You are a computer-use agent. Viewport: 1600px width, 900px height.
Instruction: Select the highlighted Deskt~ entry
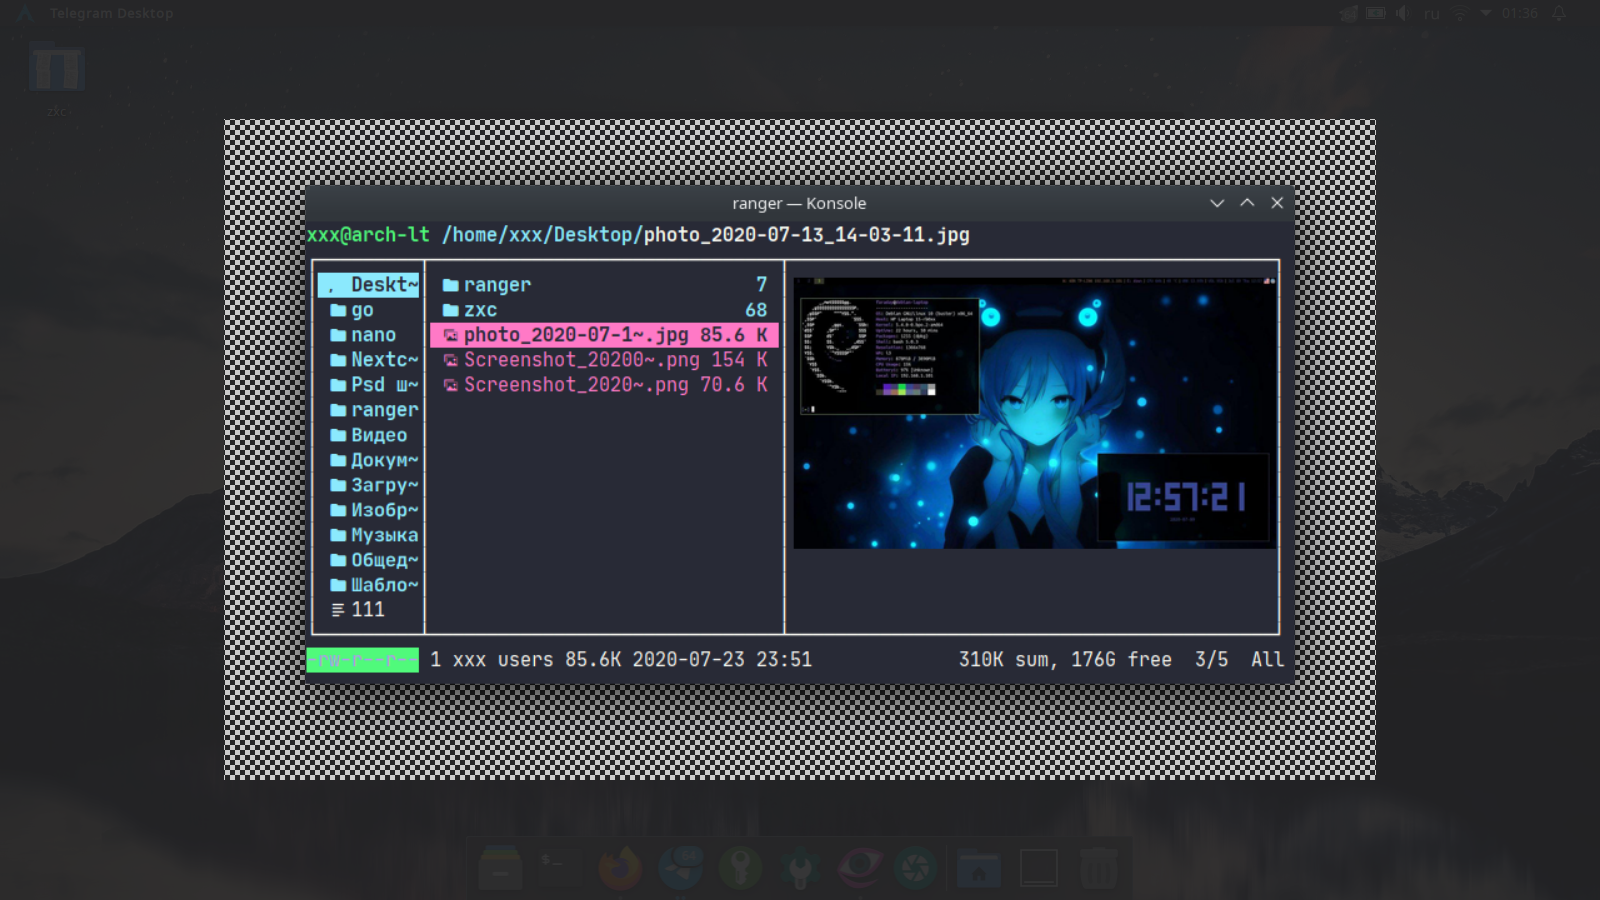(x=368, y=285)
